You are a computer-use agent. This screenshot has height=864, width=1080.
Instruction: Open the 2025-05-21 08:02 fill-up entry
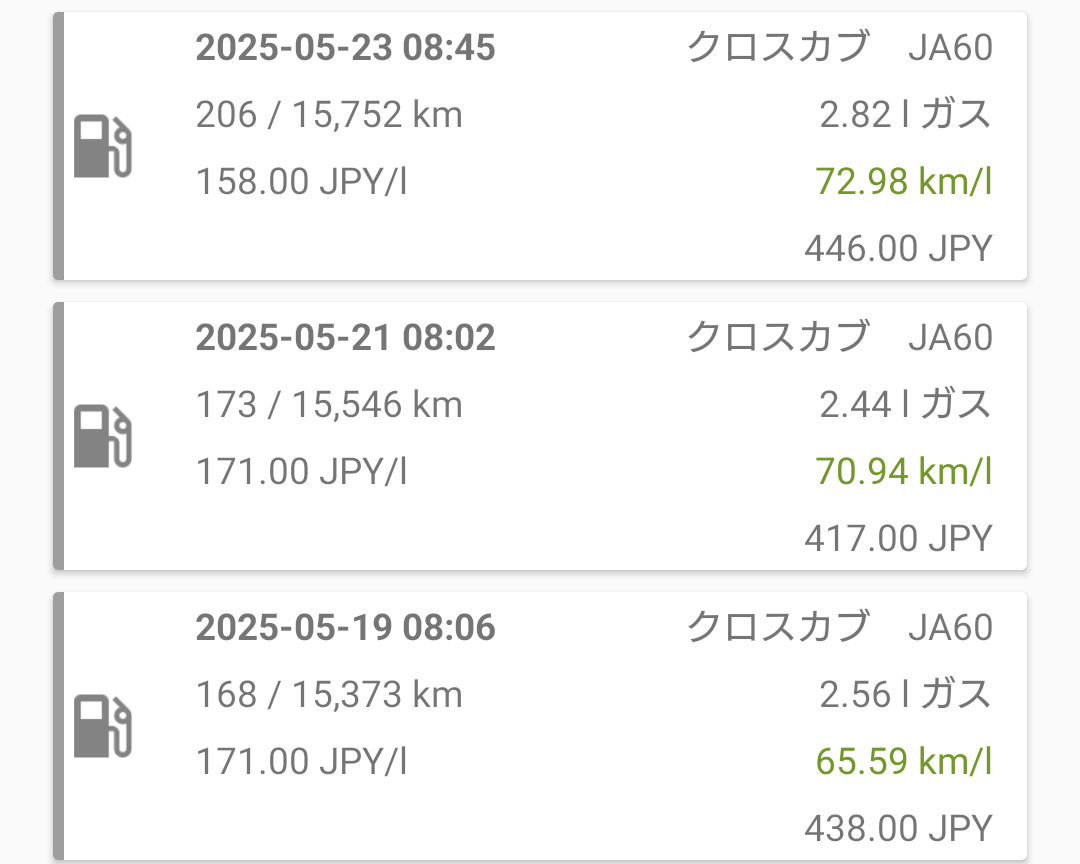pos(345,338)
